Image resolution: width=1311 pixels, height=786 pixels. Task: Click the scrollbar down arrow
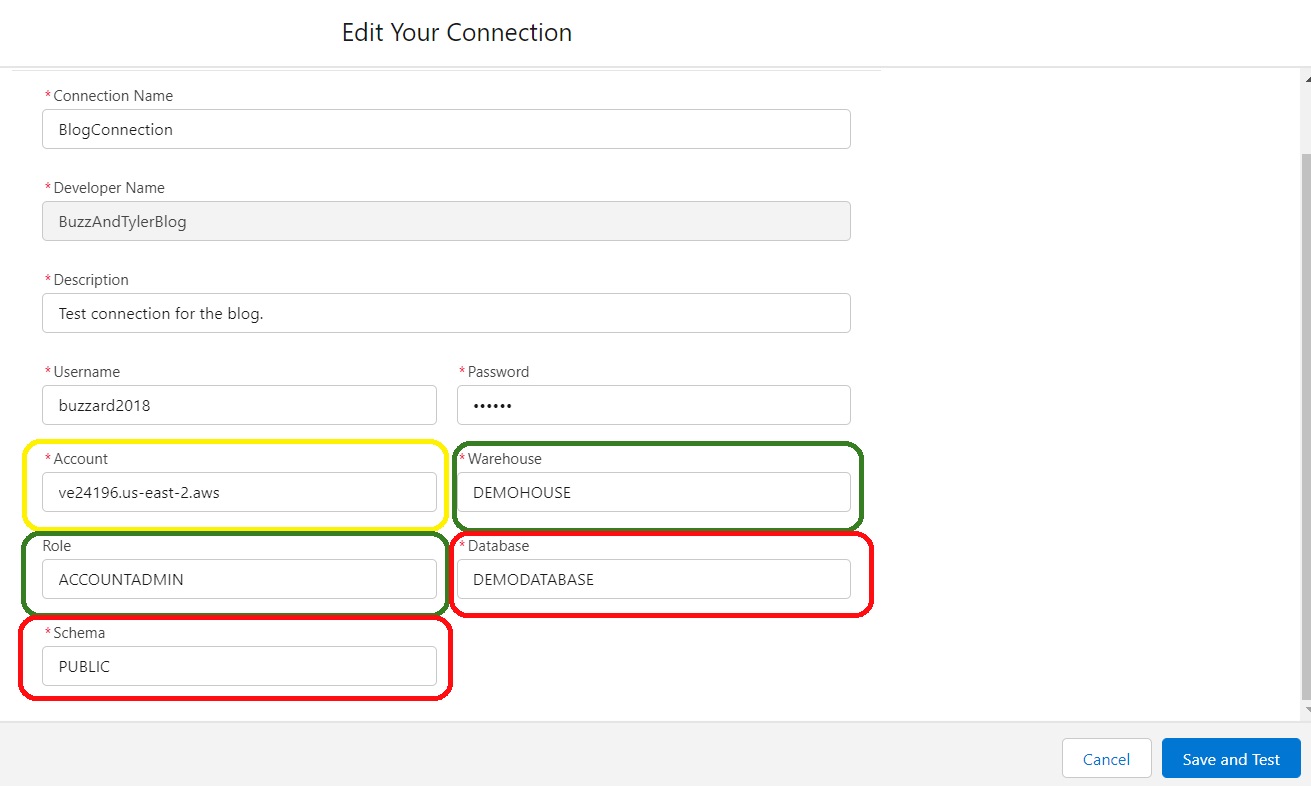(1305, 709)
